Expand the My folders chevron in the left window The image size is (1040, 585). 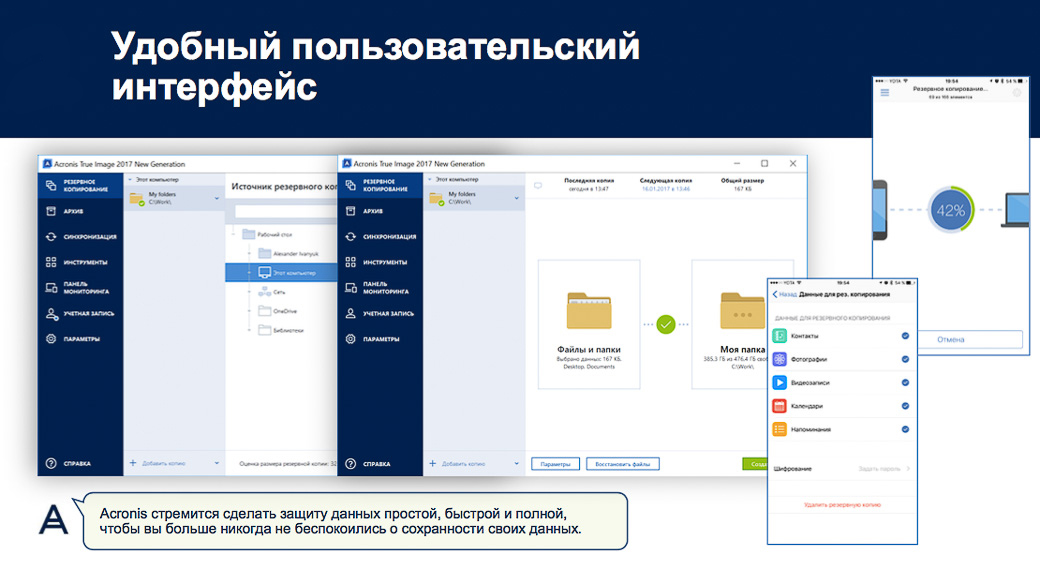[216, 198]
